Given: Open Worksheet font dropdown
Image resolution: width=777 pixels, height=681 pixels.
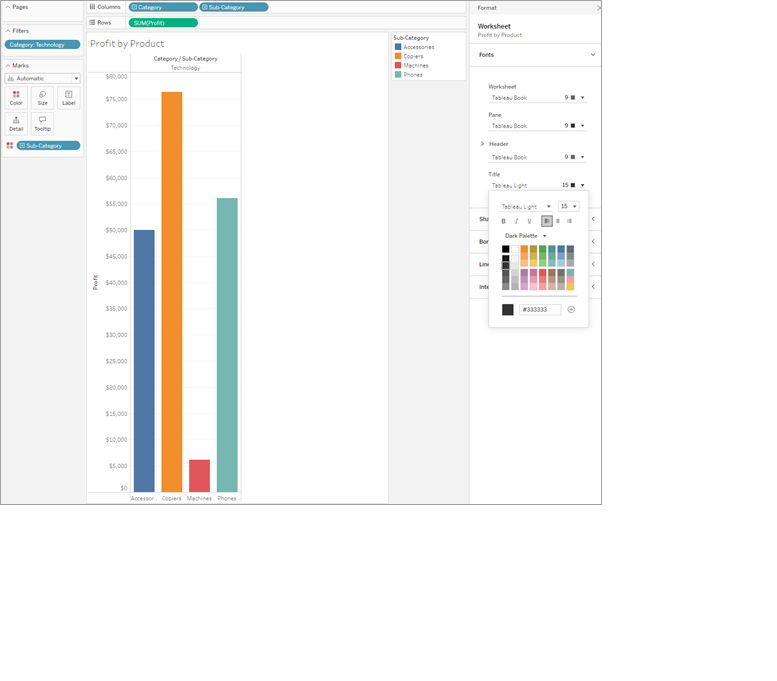Looking at the screenshot, I should 583,98.
